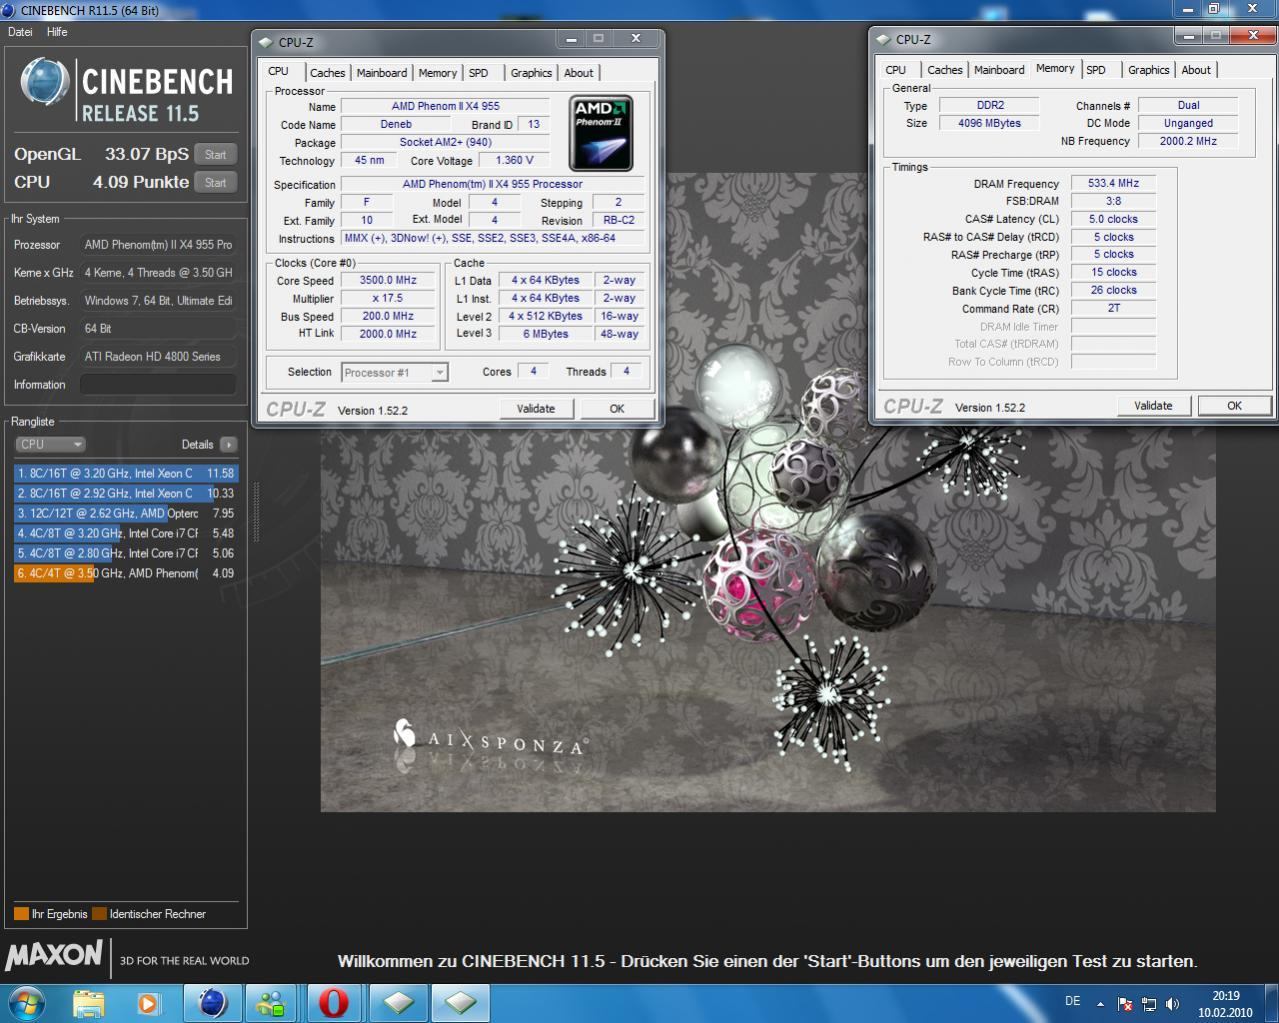Open Processor #1 selection dropdown

[x=394, y=372]
